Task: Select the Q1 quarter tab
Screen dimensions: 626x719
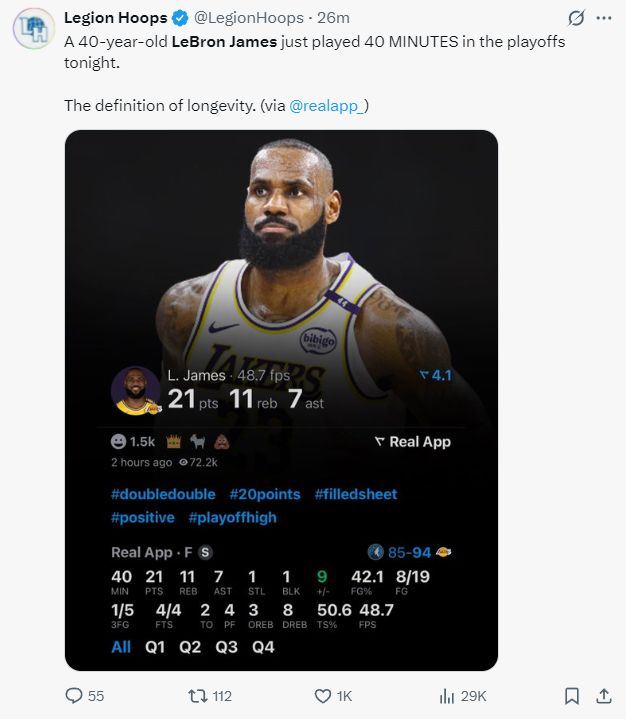Action: click(155, 647)
